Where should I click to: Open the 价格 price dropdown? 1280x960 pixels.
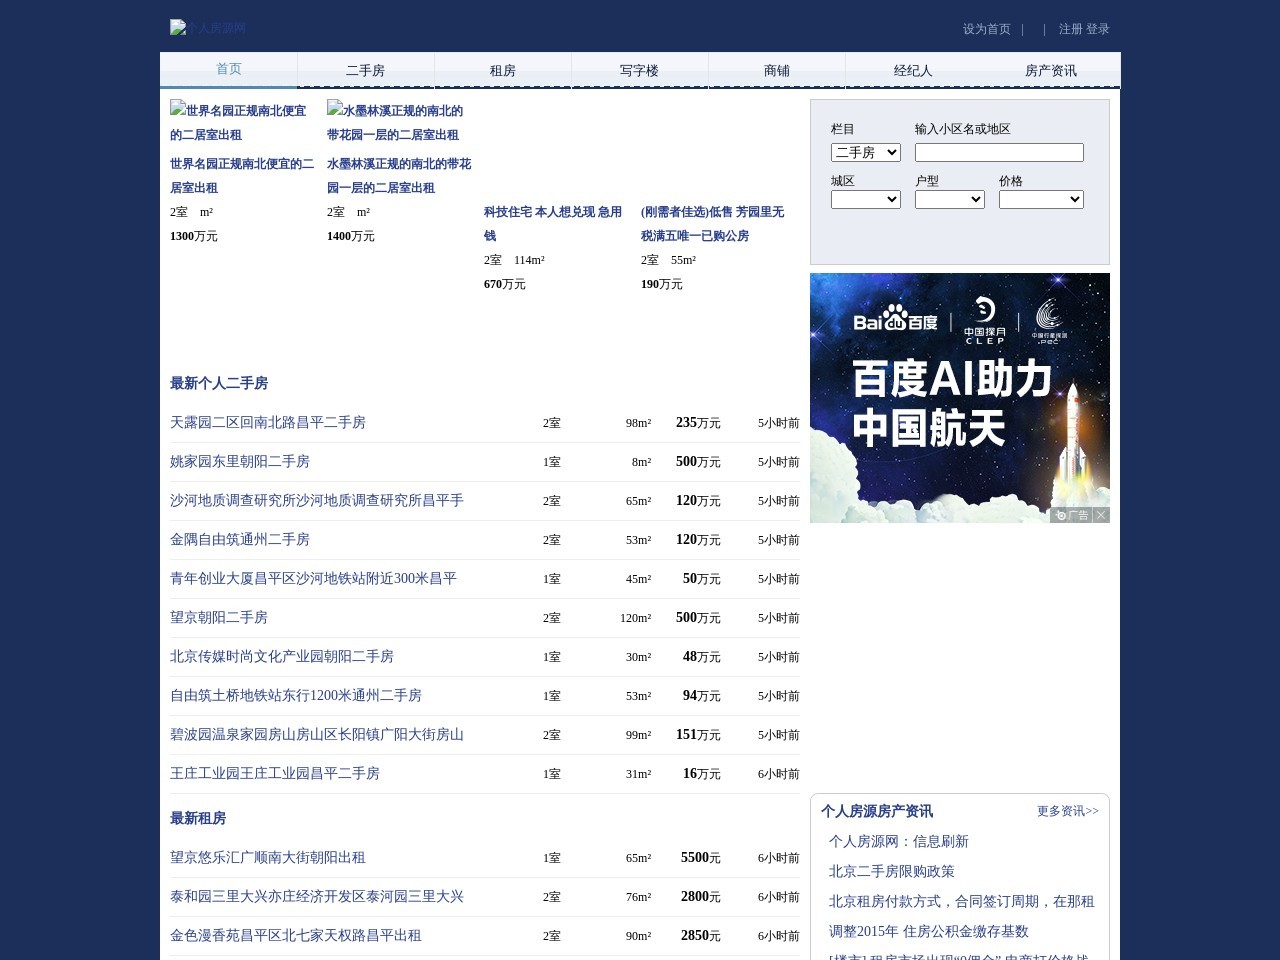click(x=1041, y=199)
